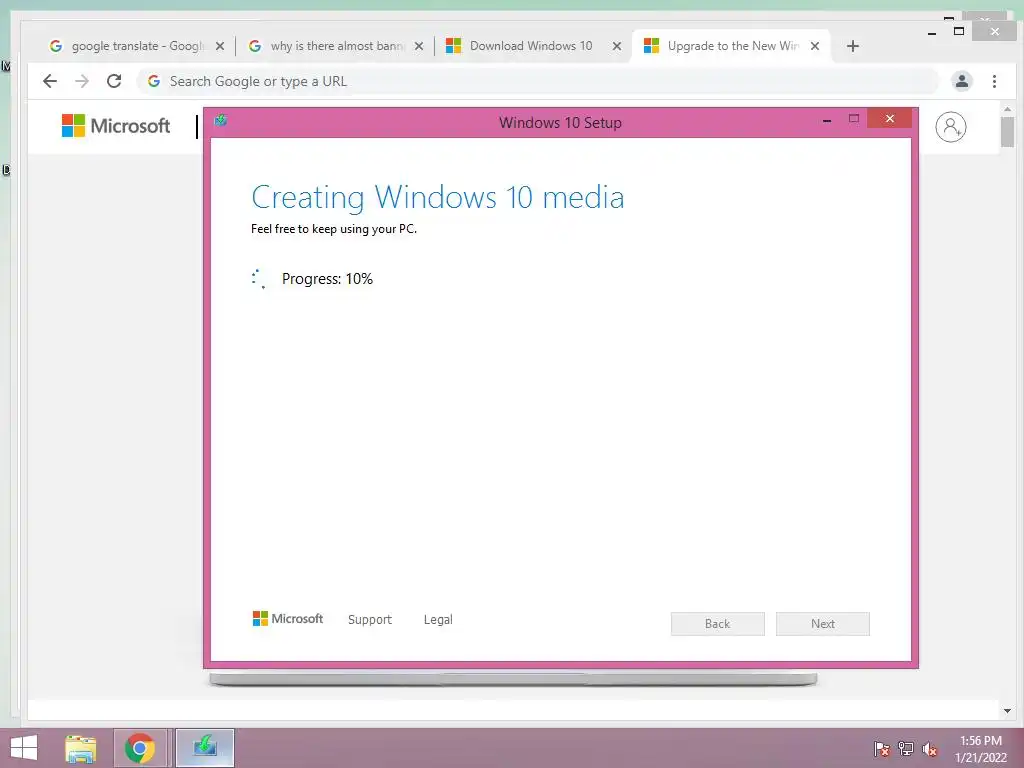
Task: Close the Download Windows 10 tab
Action: point(616,46)
